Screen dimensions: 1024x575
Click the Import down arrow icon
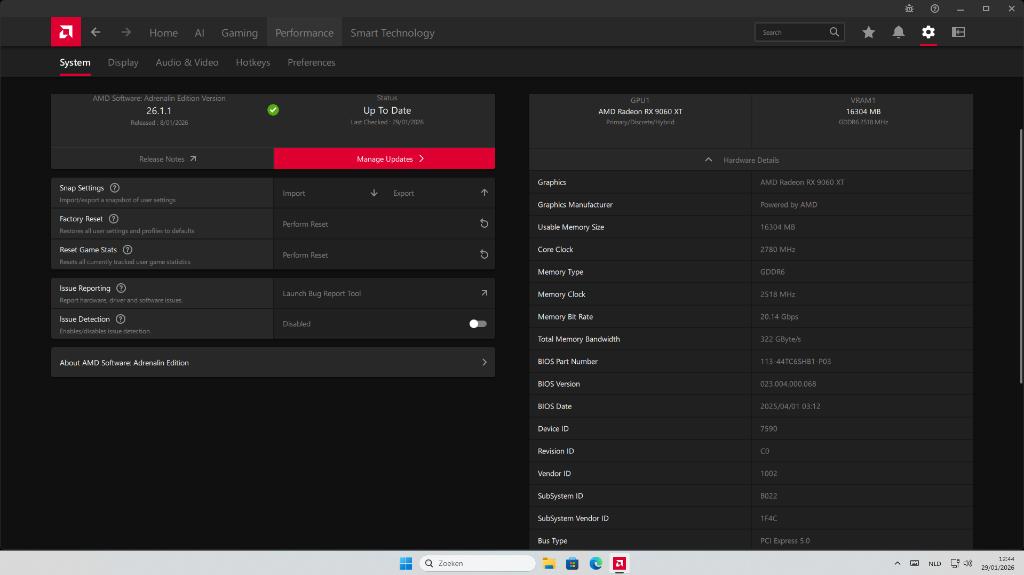[x=374, y=193]
